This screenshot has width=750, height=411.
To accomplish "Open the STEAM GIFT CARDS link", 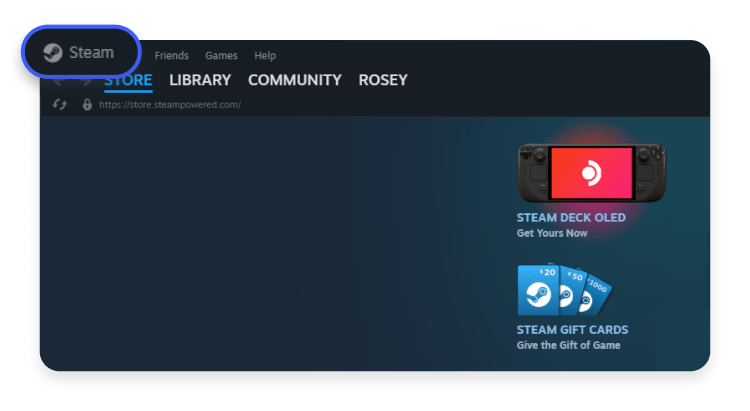I will (x=573, y=330).
